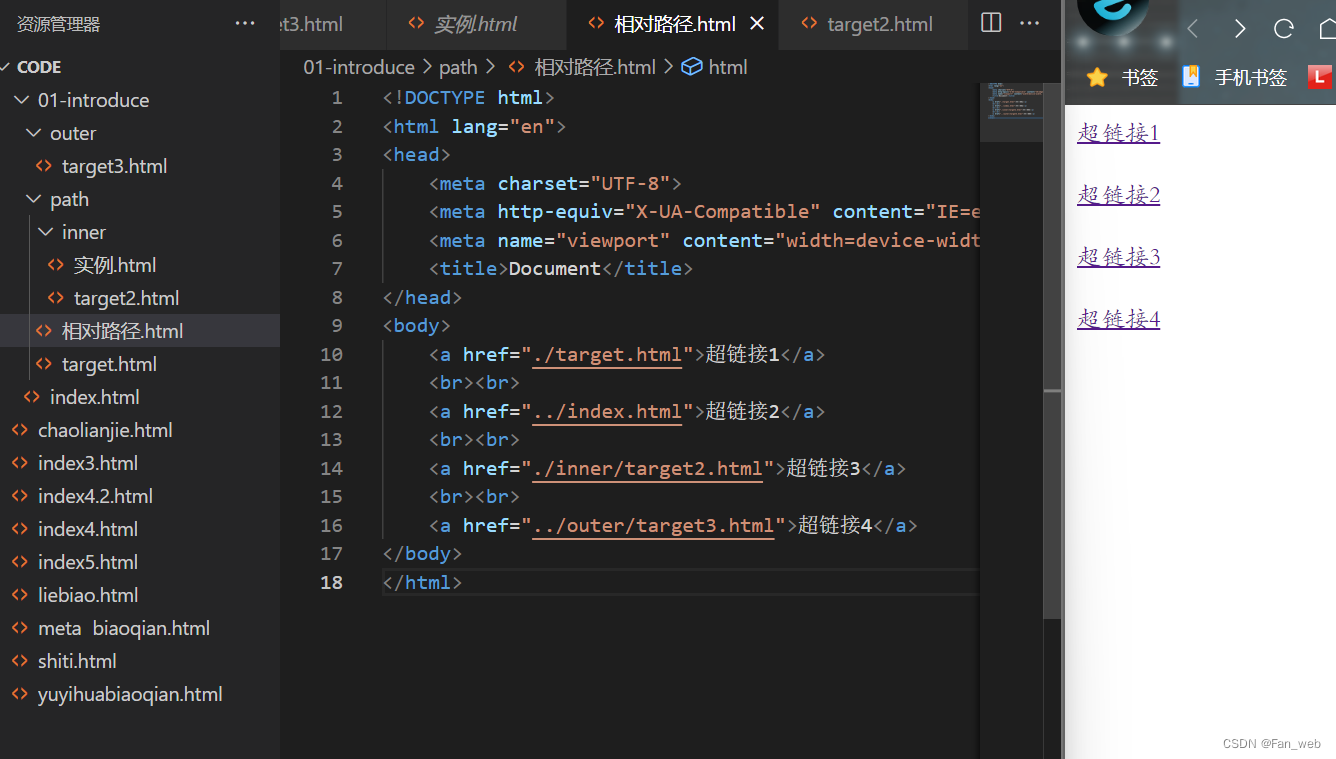
Task: Collapse the CODE workspace section
Action: [x=39, y=67]
